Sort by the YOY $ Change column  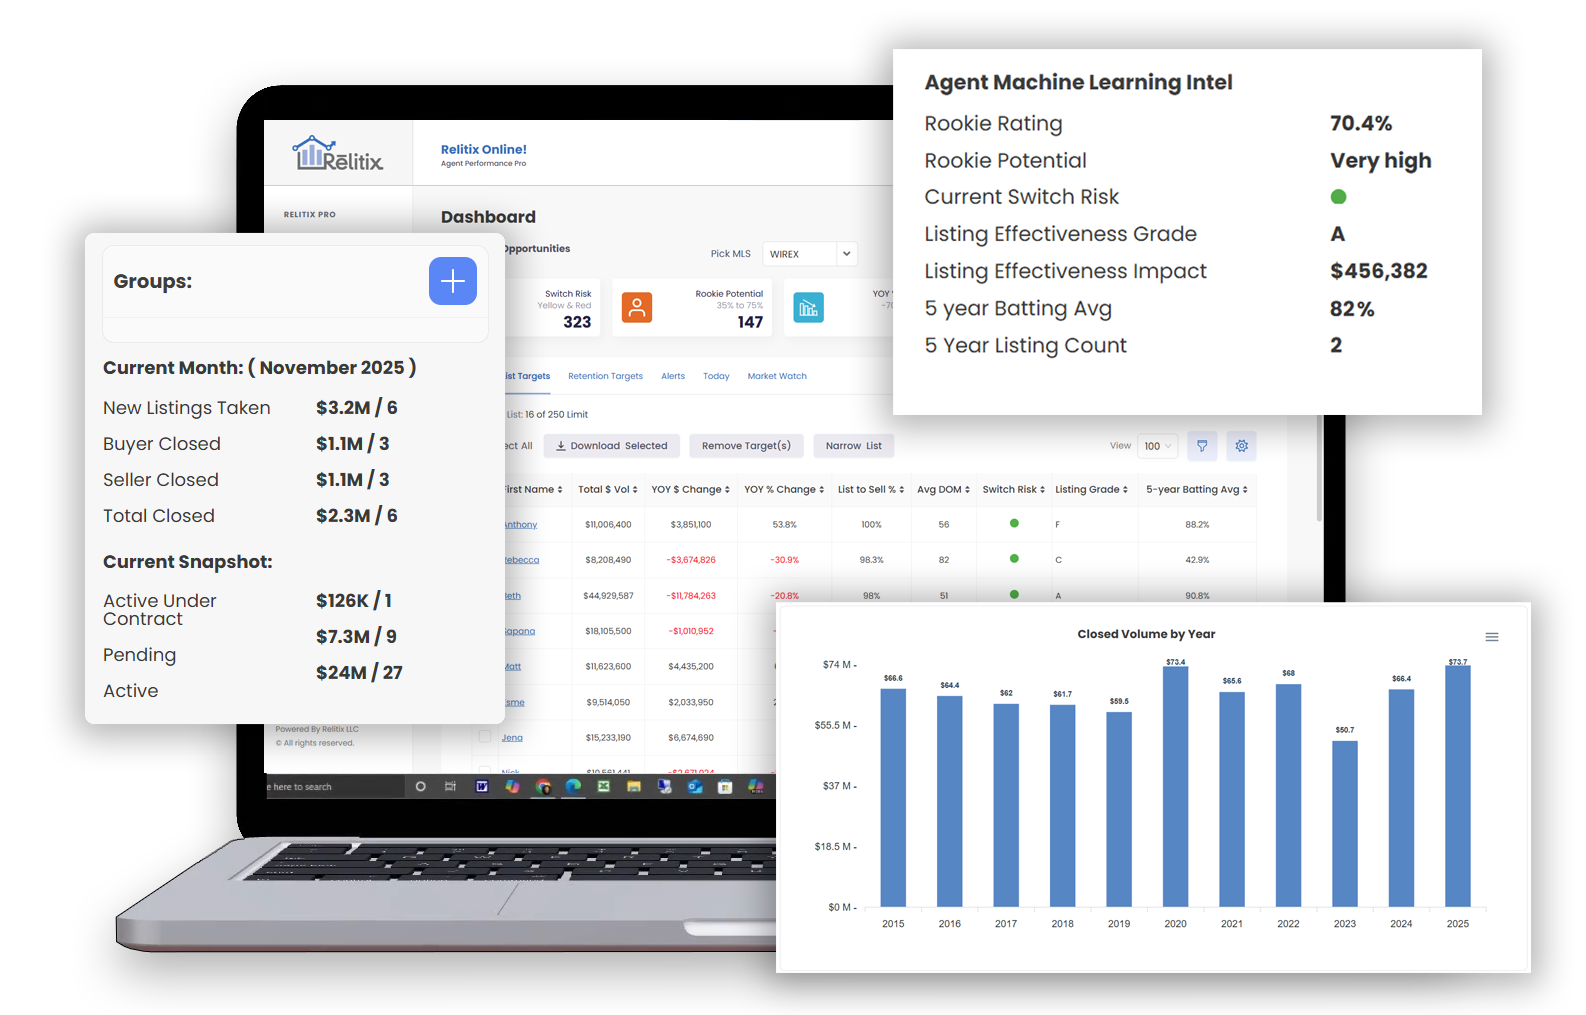tap(691, 490)
